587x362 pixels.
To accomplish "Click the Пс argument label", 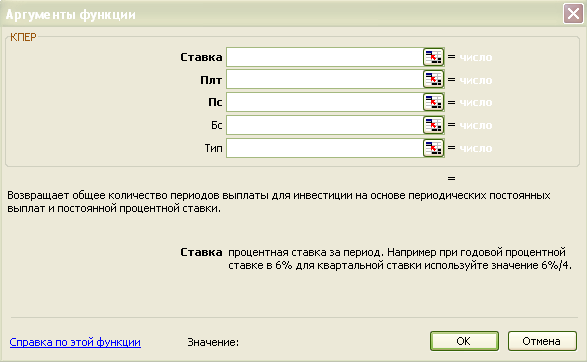I will 215,102.
